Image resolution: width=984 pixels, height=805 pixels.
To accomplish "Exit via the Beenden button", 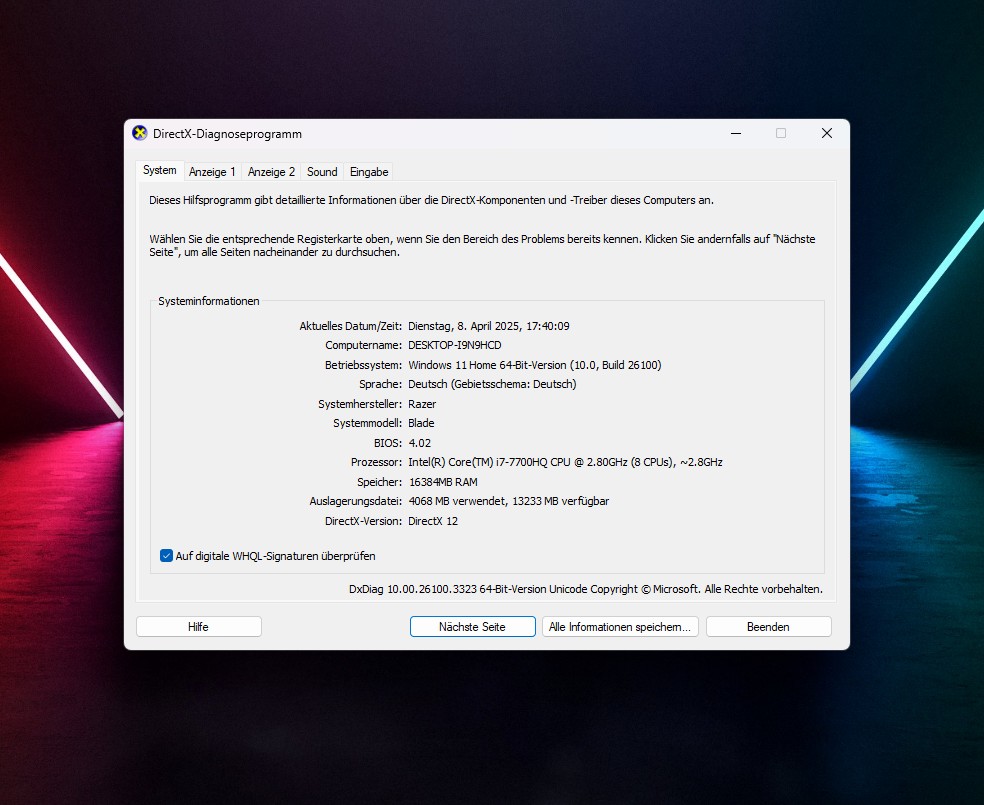I will (x=768, y=627).
